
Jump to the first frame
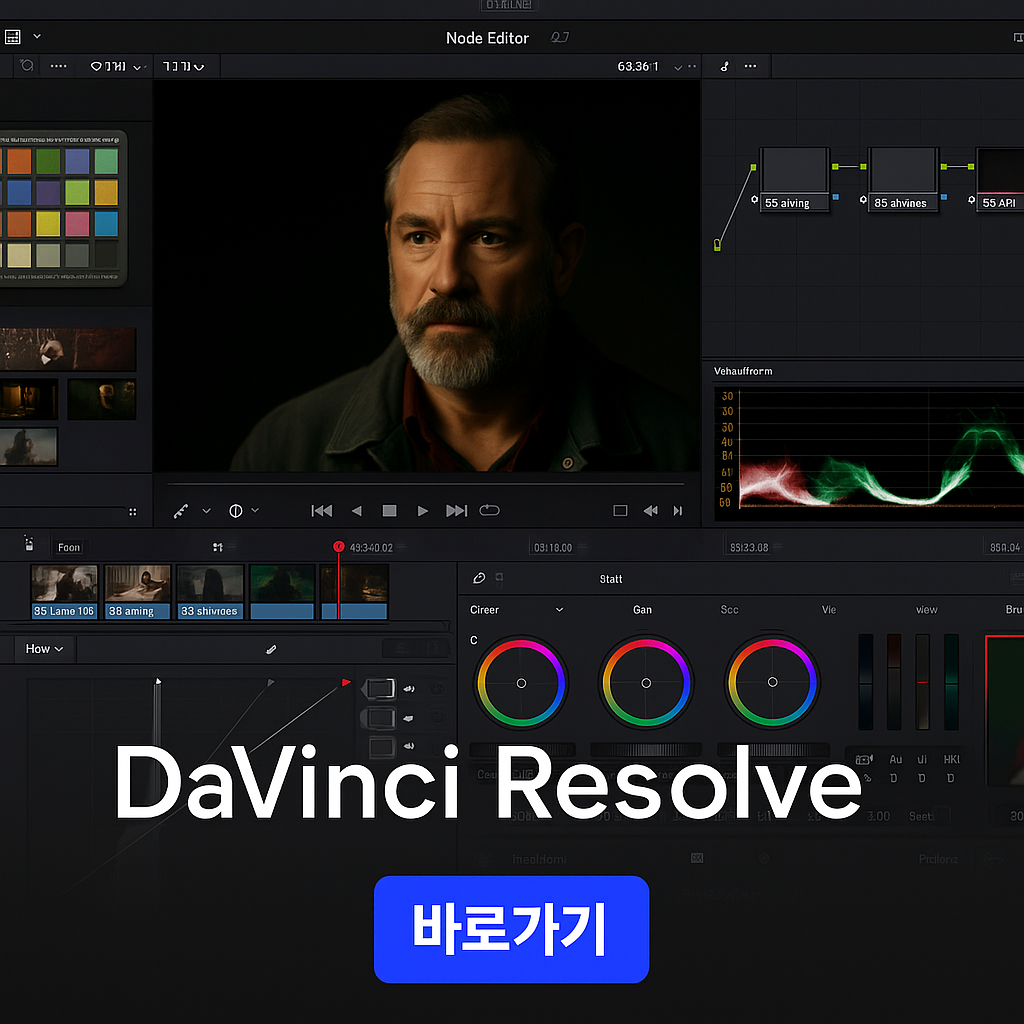[x=322, y=511]
